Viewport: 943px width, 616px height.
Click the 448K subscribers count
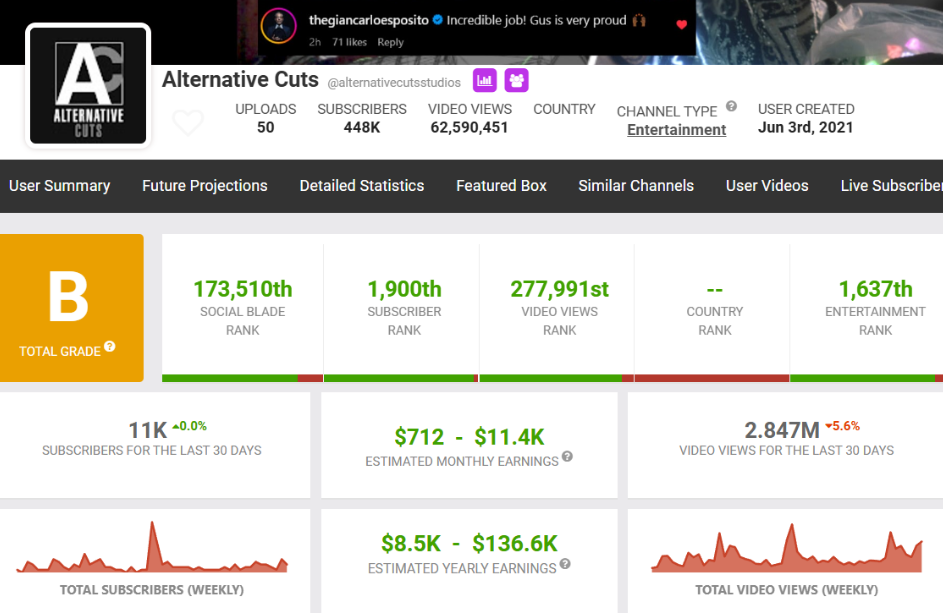tap(362, 128)
